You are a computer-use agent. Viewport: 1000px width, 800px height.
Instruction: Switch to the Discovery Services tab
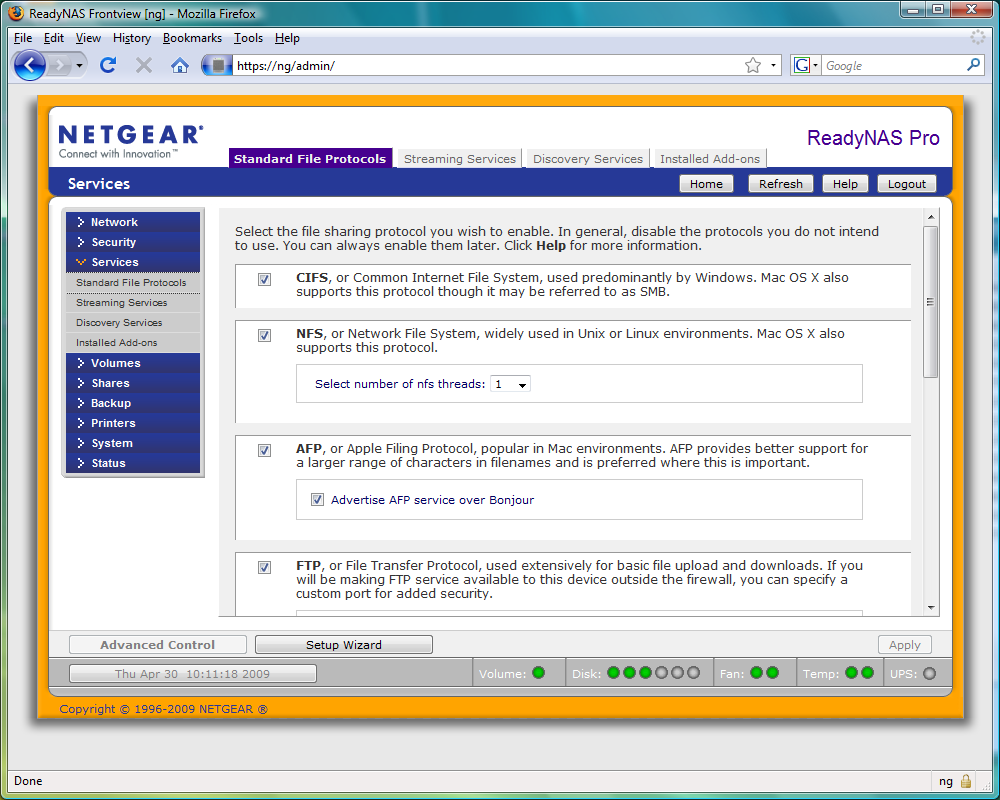[x=587, y=158]
